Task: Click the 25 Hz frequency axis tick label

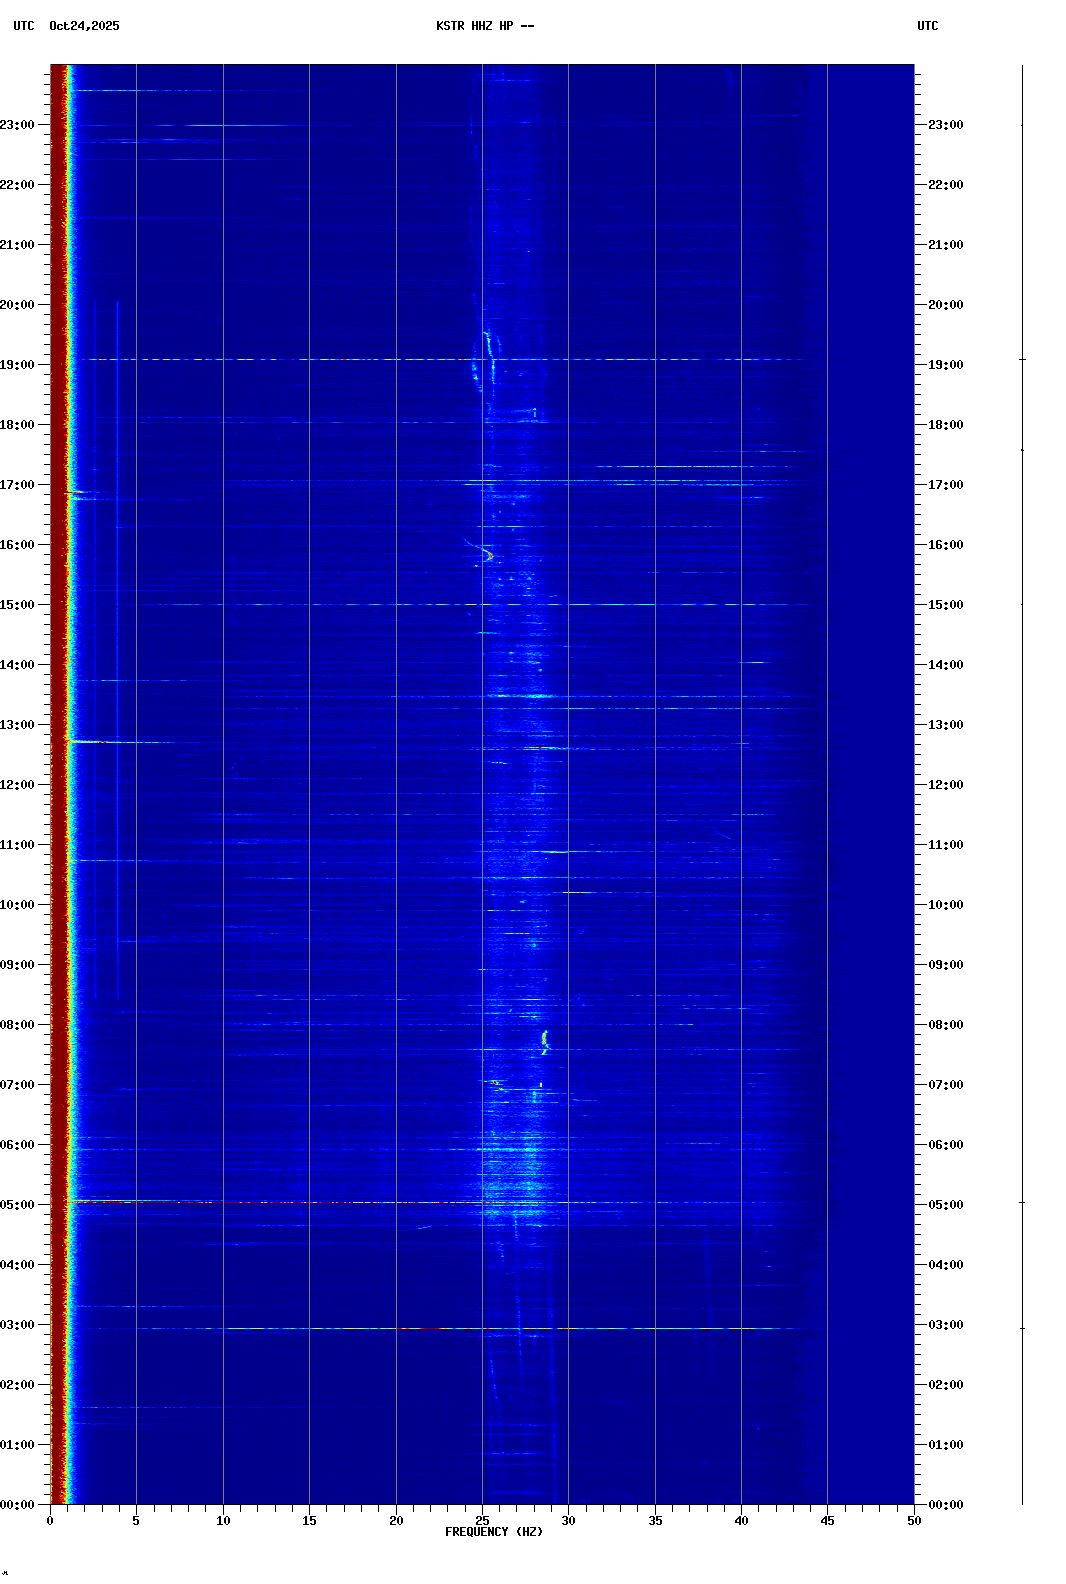Action: tap(482, 1521)
